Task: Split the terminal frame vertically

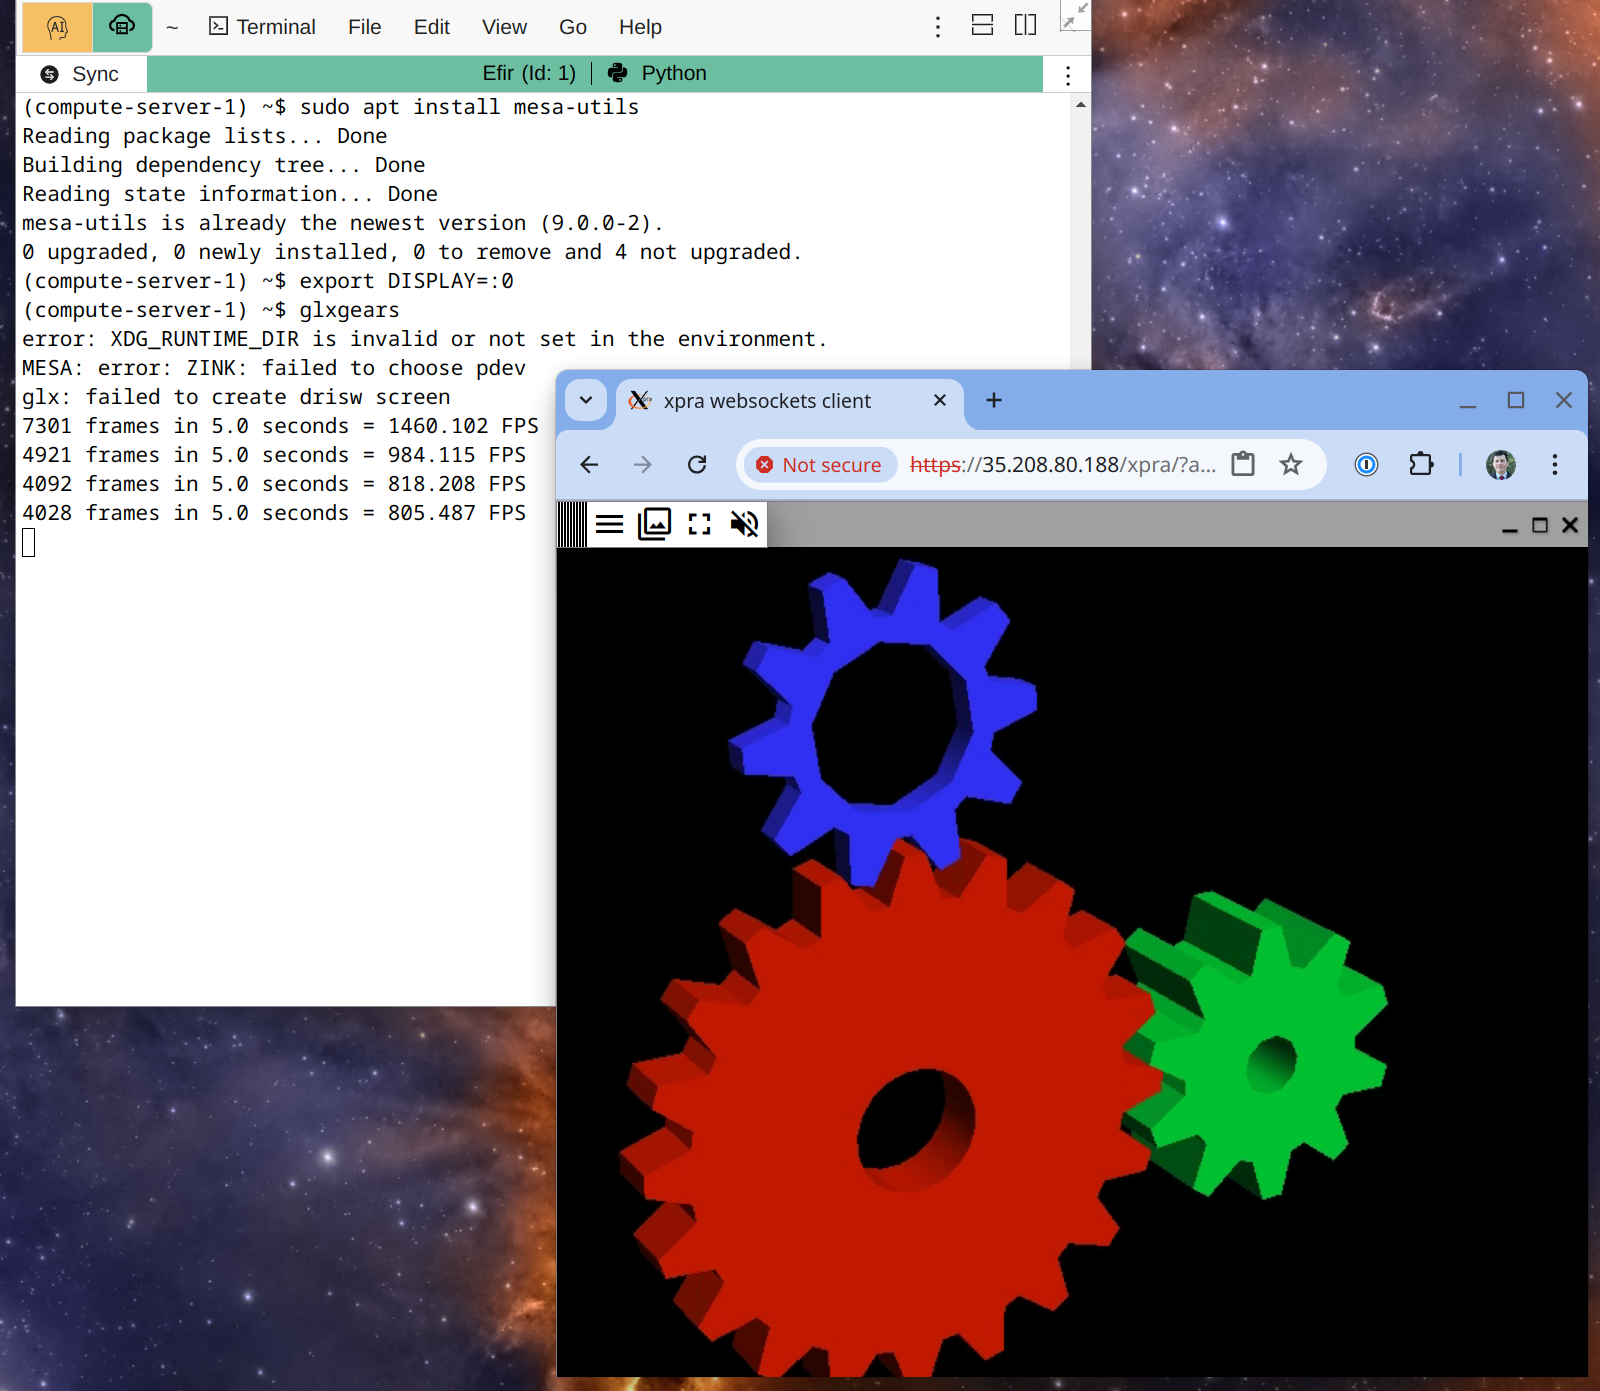Action: tap(1025, 26)
